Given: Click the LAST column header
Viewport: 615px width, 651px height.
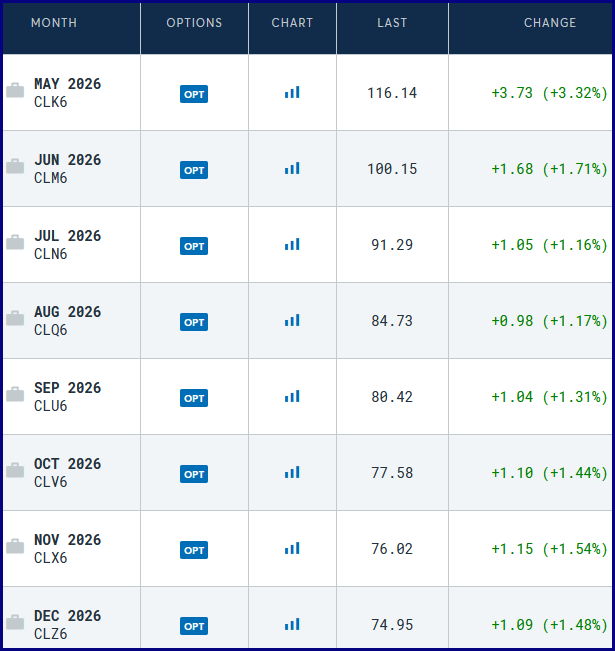Looking at the screenshot, I should [392, 23].
